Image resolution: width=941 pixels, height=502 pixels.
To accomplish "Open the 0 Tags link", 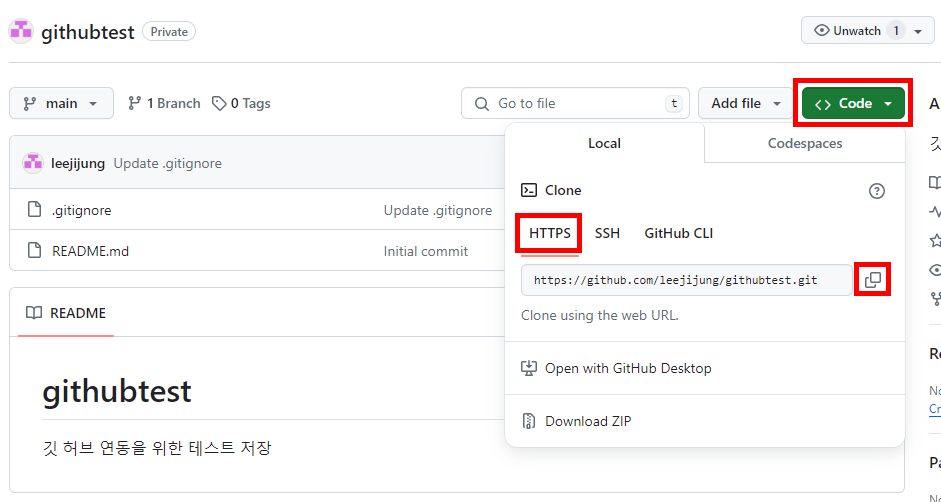I will pos(241,103).
